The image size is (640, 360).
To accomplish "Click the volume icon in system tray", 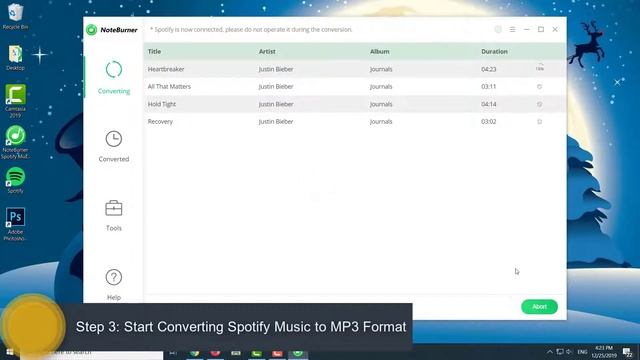I will tap(569, 352).
